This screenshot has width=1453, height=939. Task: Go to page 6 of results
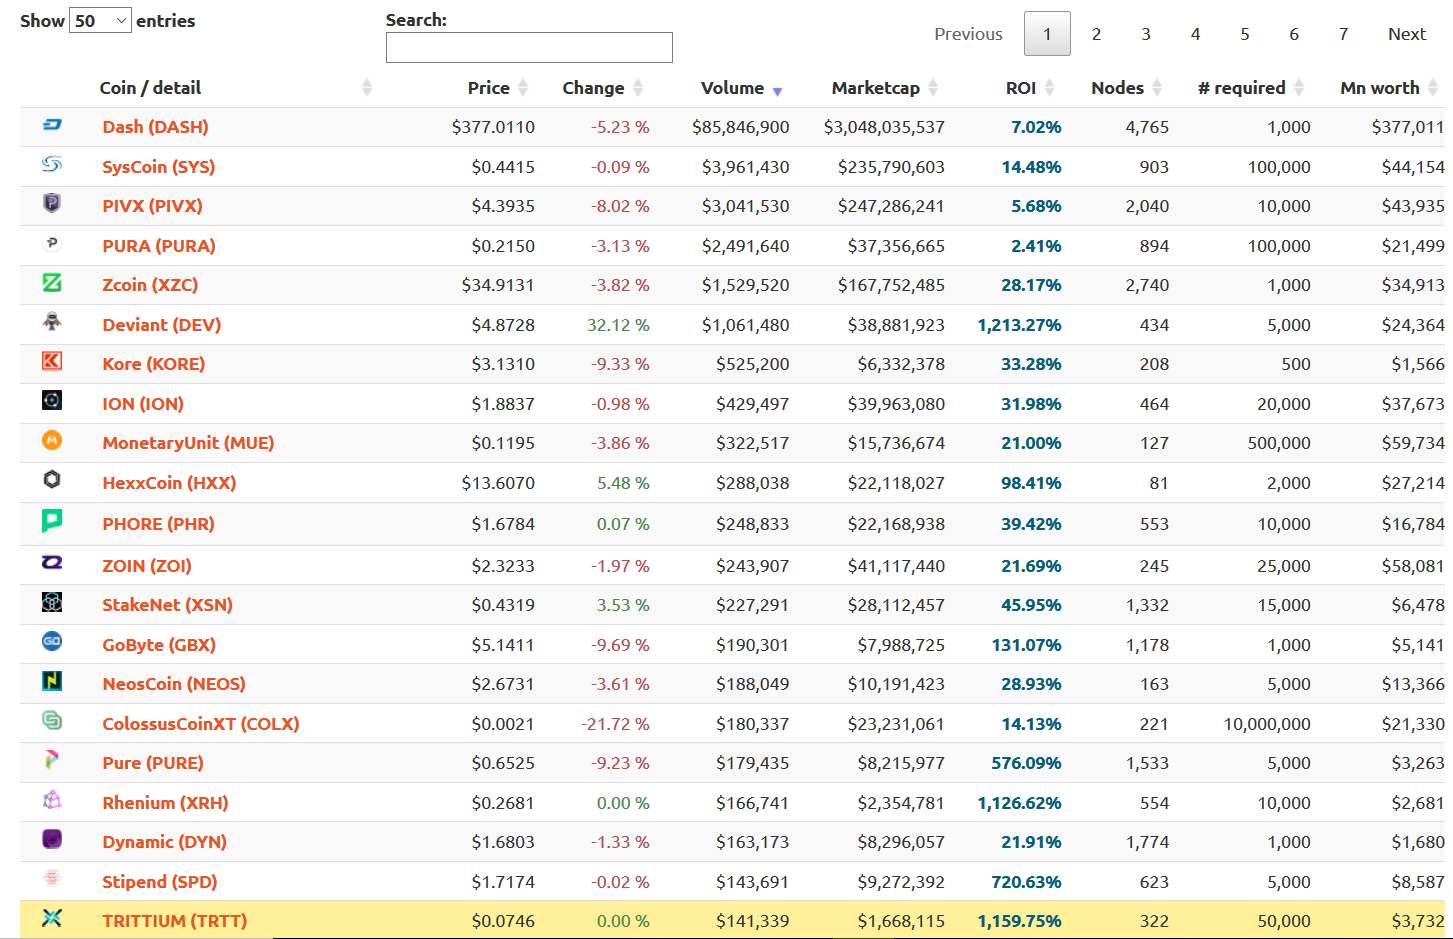pos(1294,34)
